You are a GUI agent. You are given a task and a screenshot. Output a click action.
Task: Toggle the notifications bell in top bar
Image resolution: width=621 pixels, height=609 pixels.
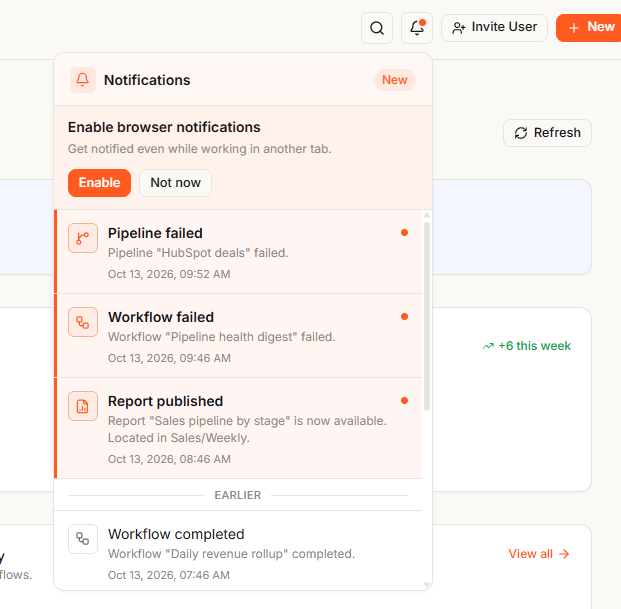coord(417,28)
